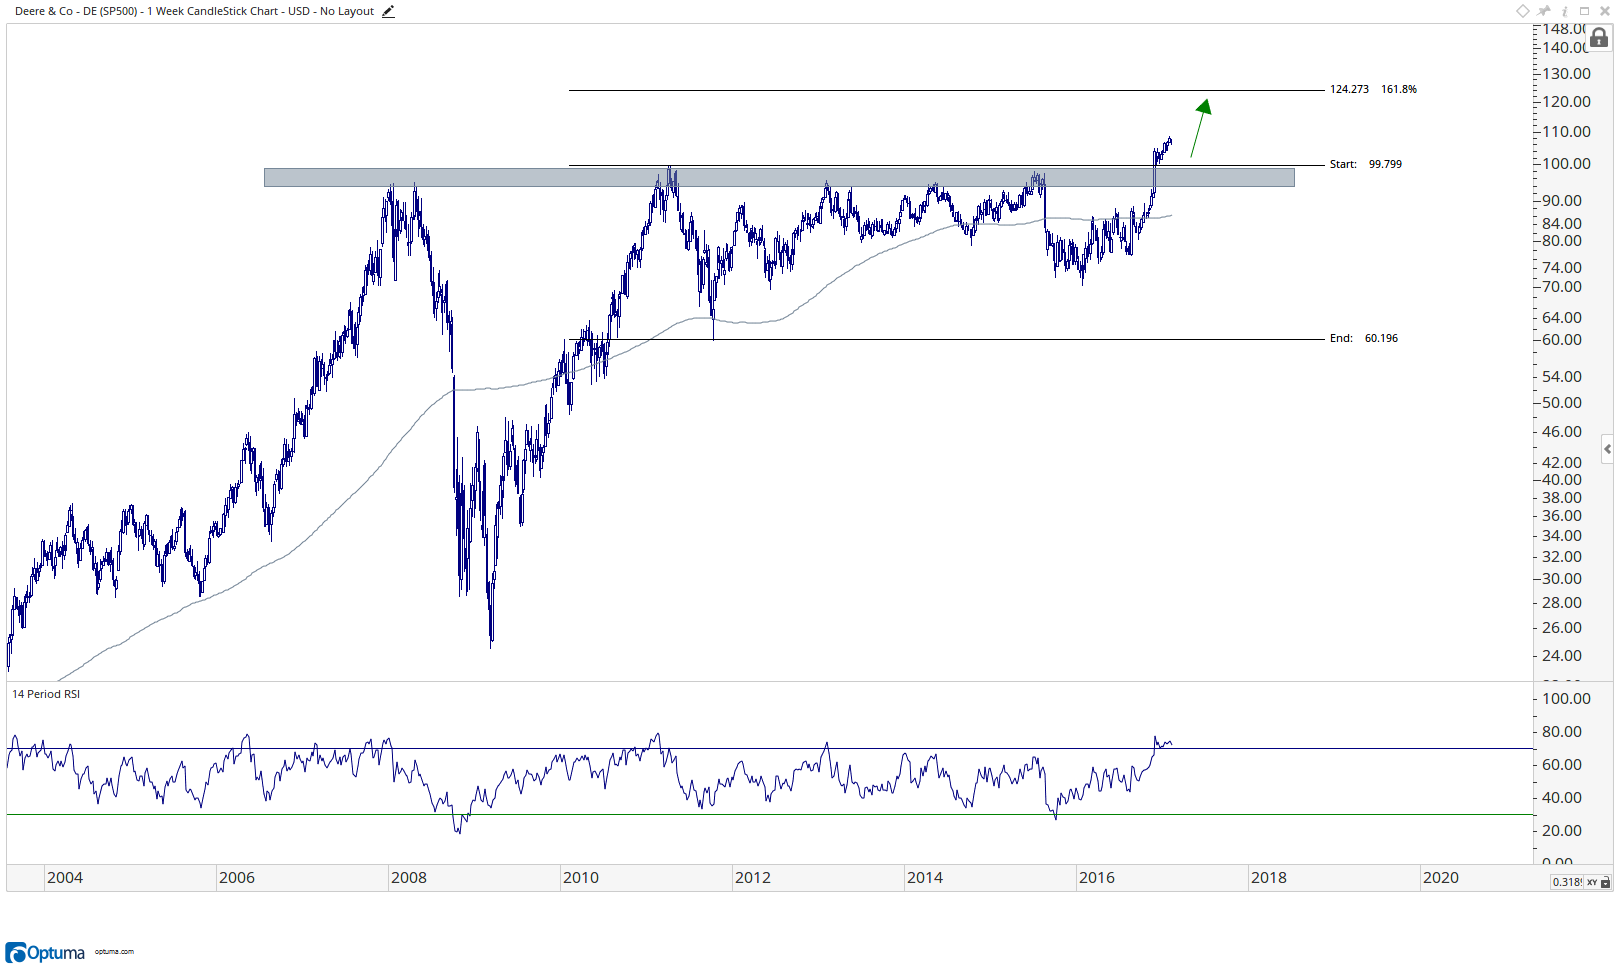
Task: Click the Optuma logo
Action: (45, 952)
